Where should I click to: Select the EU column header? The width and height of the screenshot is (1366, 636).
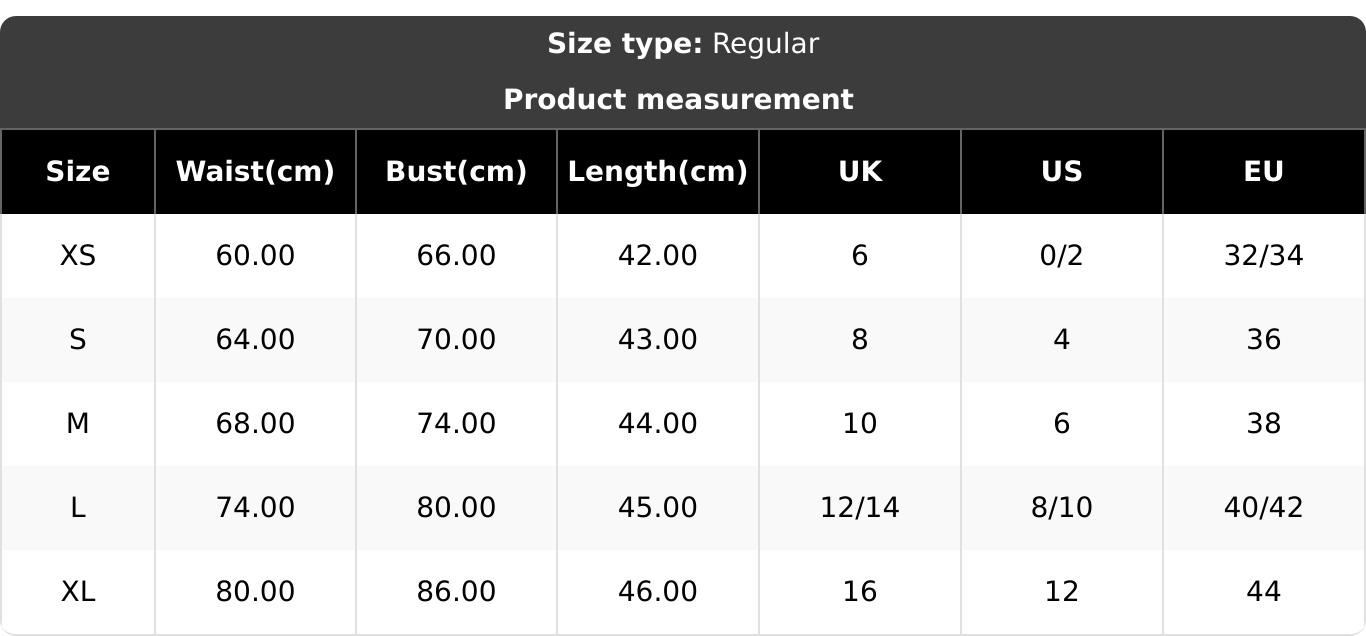tap(1263, 172)
